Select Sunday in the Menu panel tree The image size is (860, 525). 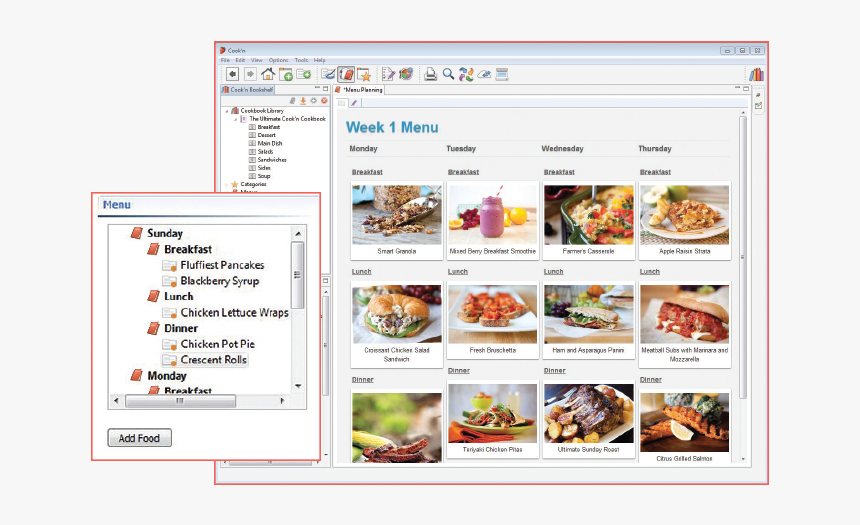pyautogui.click(x=165, y=233)
